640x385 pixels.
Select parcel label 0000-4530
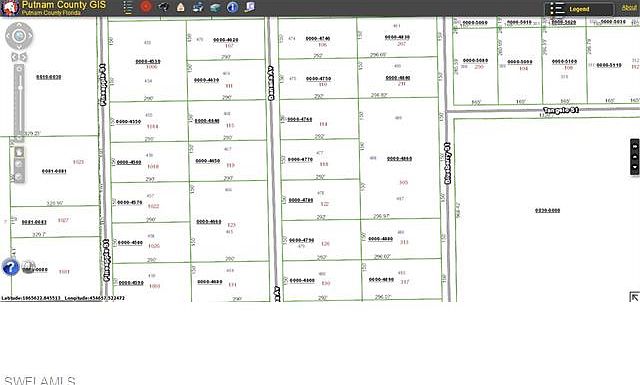click(148, 62)
